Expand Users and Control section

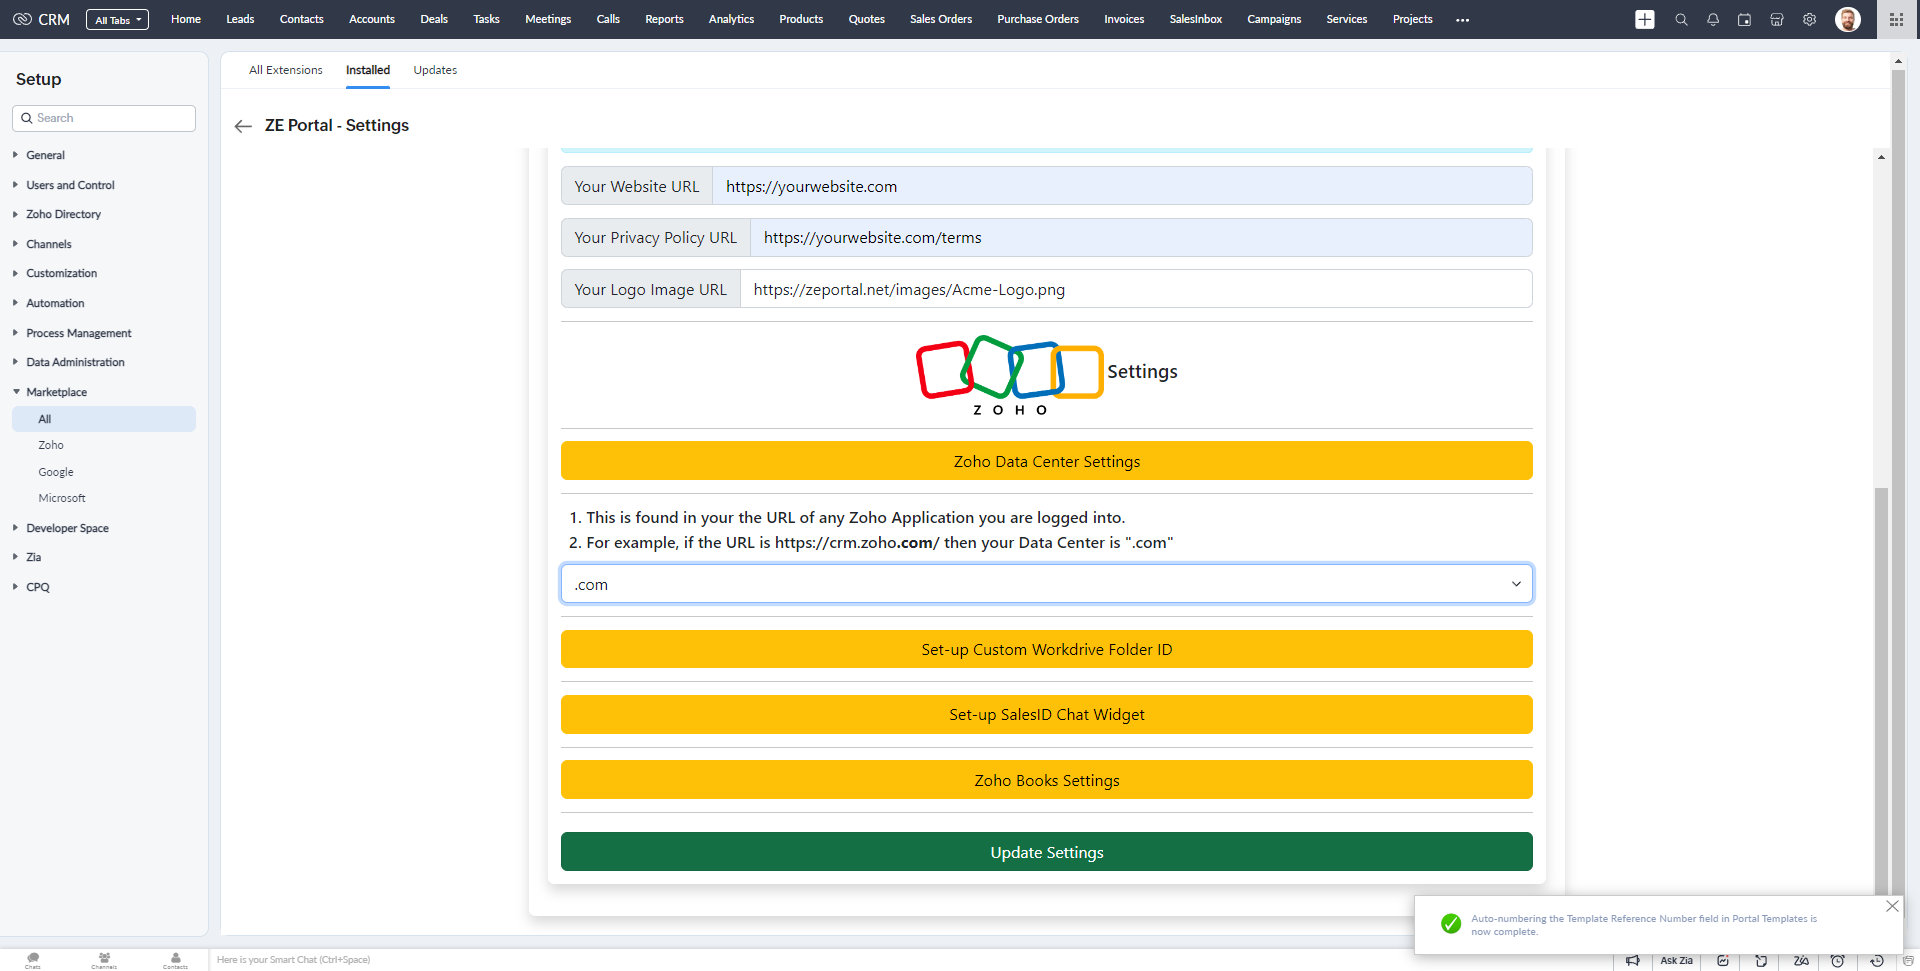coord(70,185)
